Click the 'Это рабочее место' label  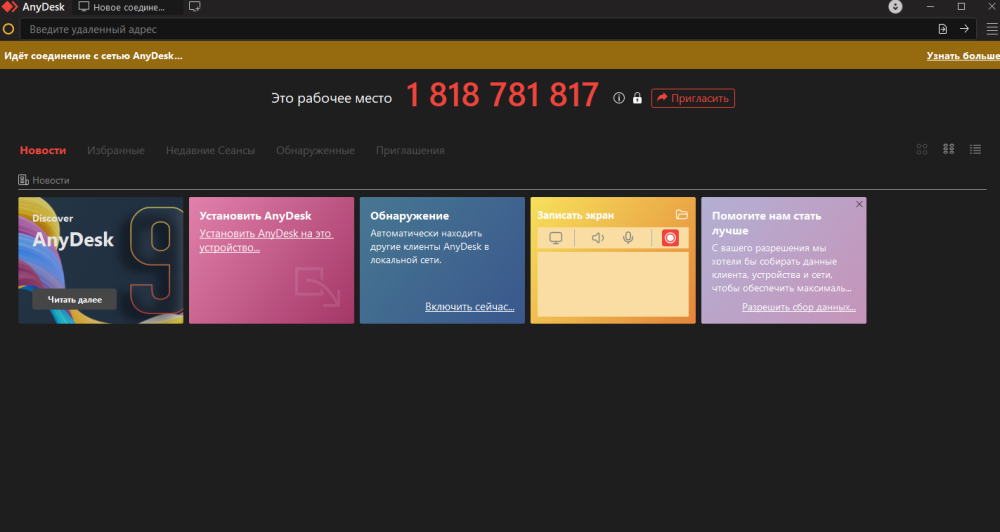[332, 98]
